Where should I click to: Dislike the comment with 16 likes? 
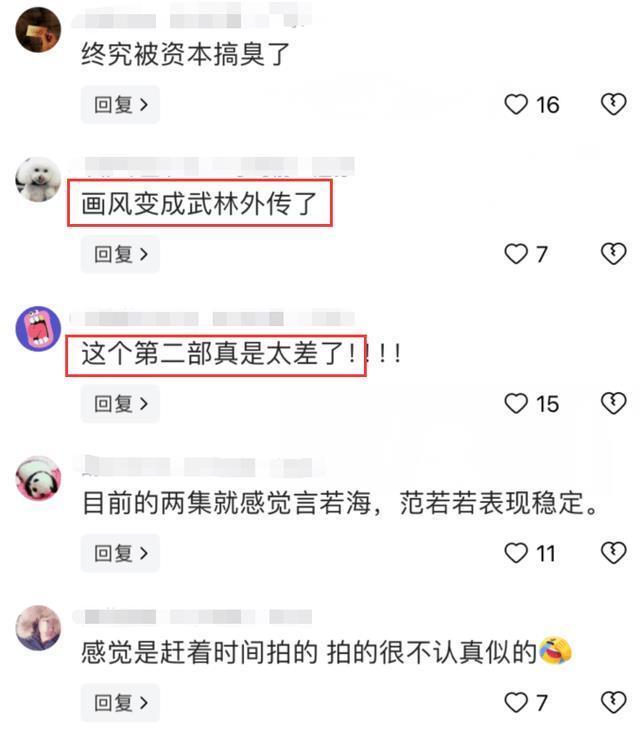click(613, 104)
